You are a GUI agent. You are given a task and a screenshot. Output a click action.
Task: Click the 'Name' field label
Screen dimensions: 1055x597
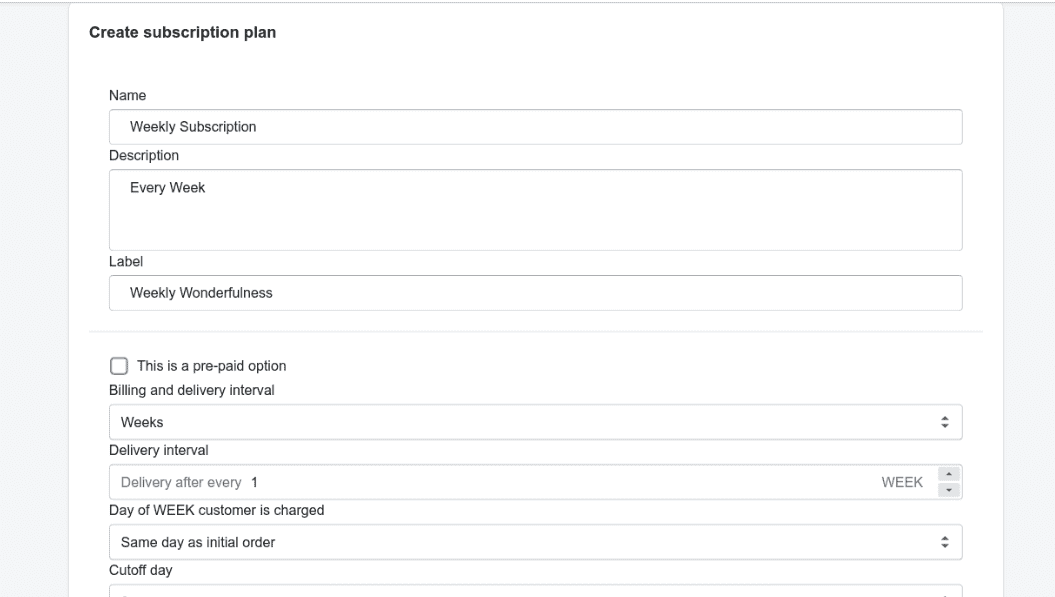[126, 95]
